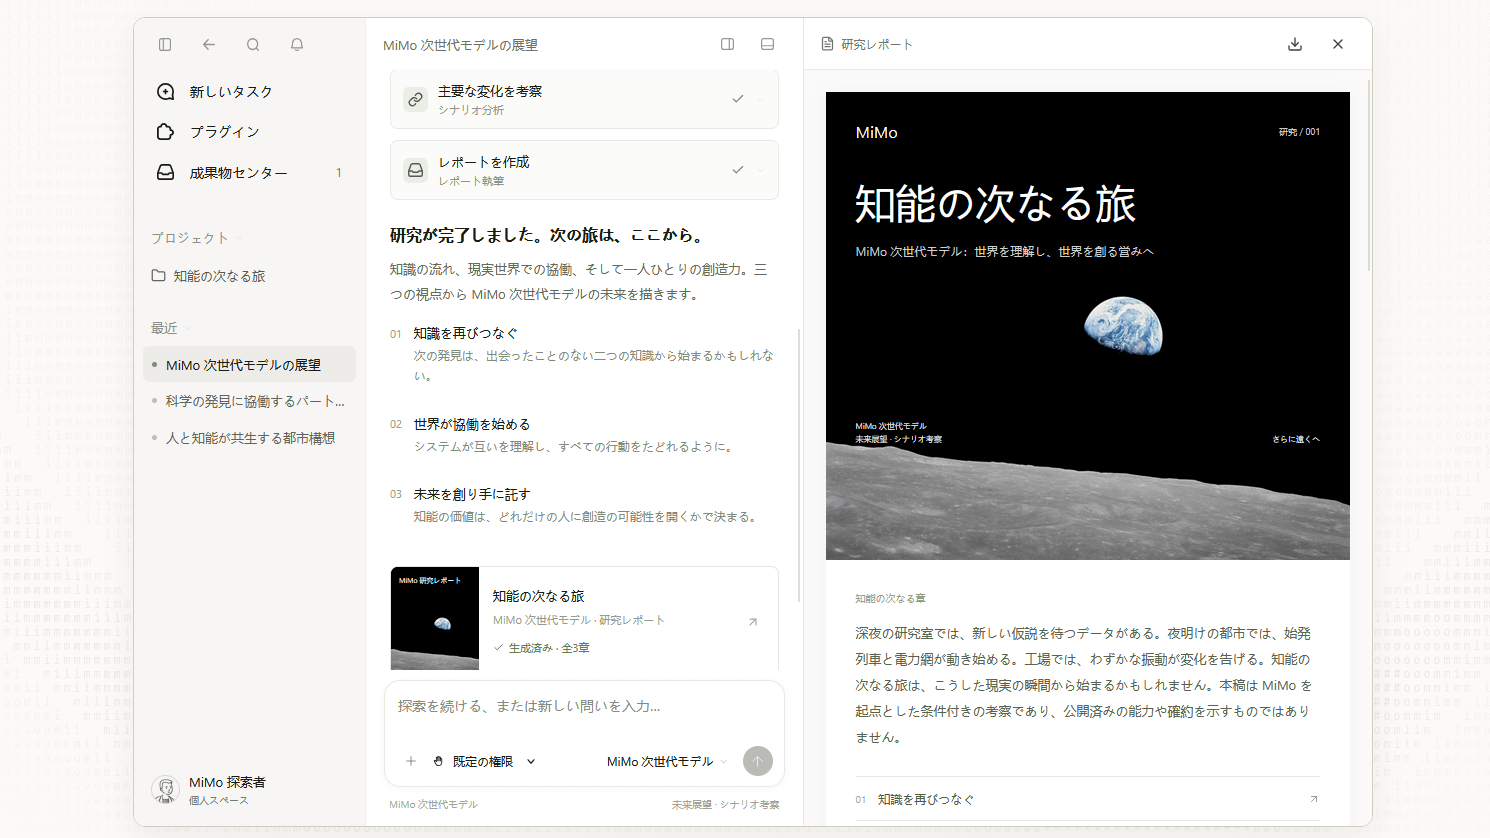
Task: Expand the 主要な変化を考察 step chevron
Action: 761,99
